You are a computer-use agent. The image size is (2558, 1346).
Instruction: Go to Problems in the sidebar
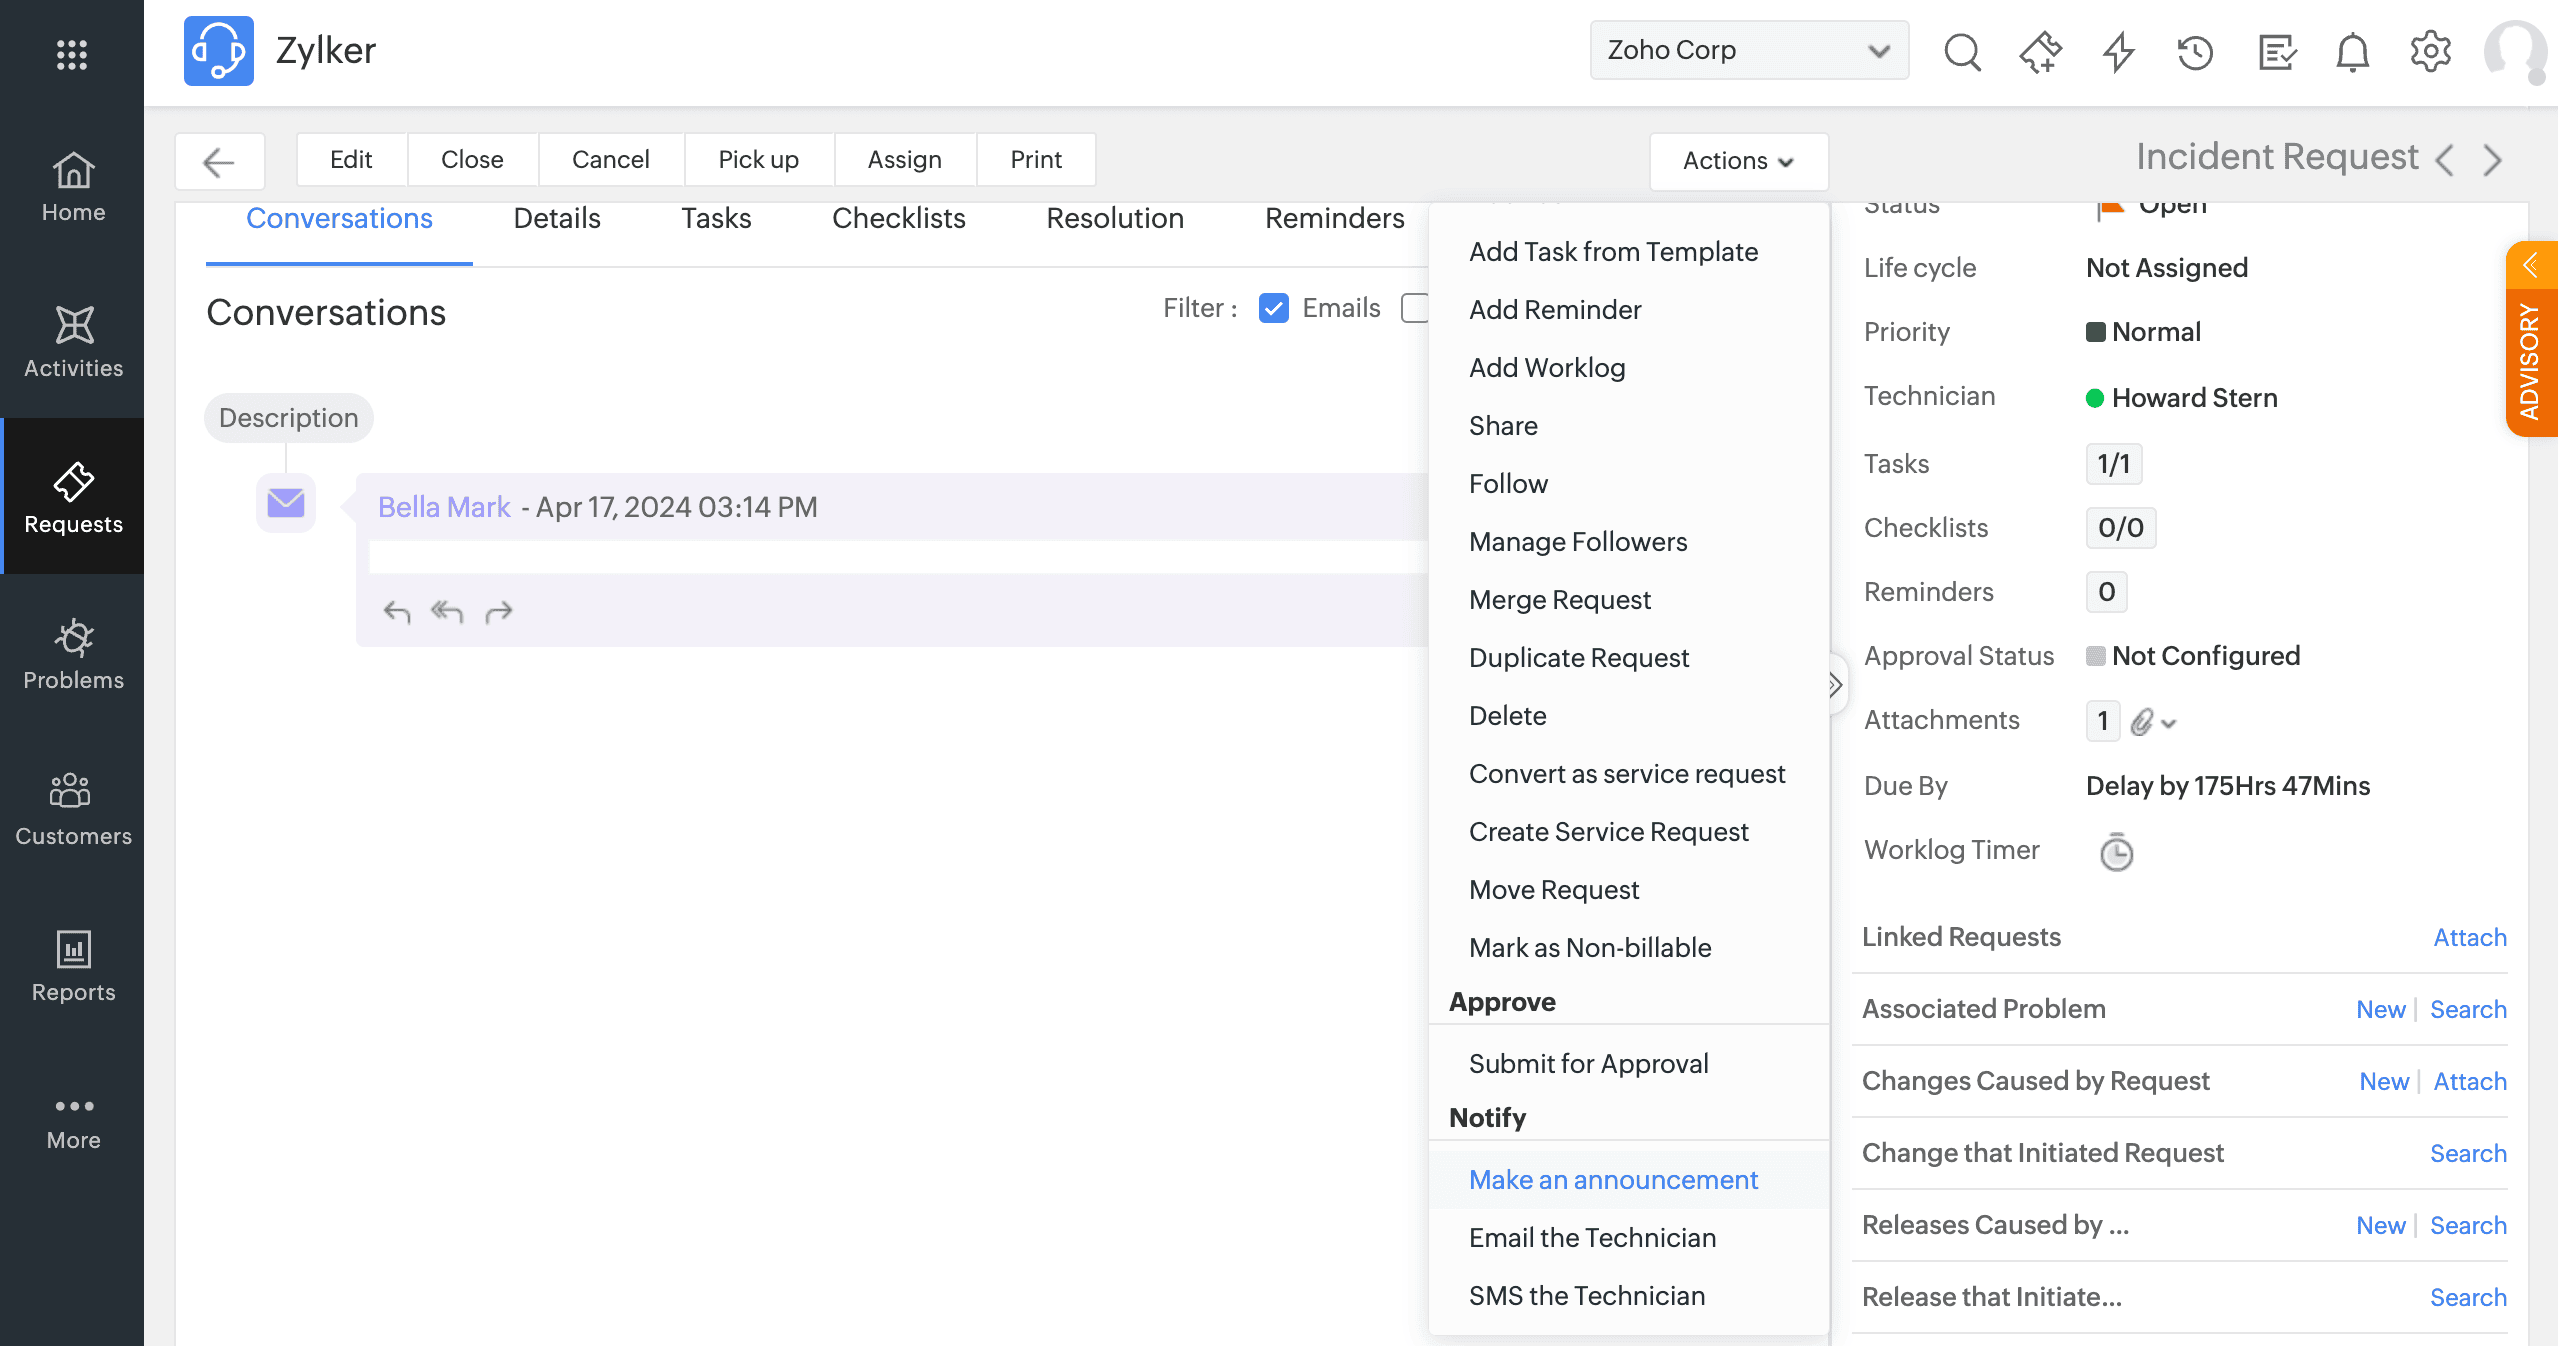coord(73,654)
